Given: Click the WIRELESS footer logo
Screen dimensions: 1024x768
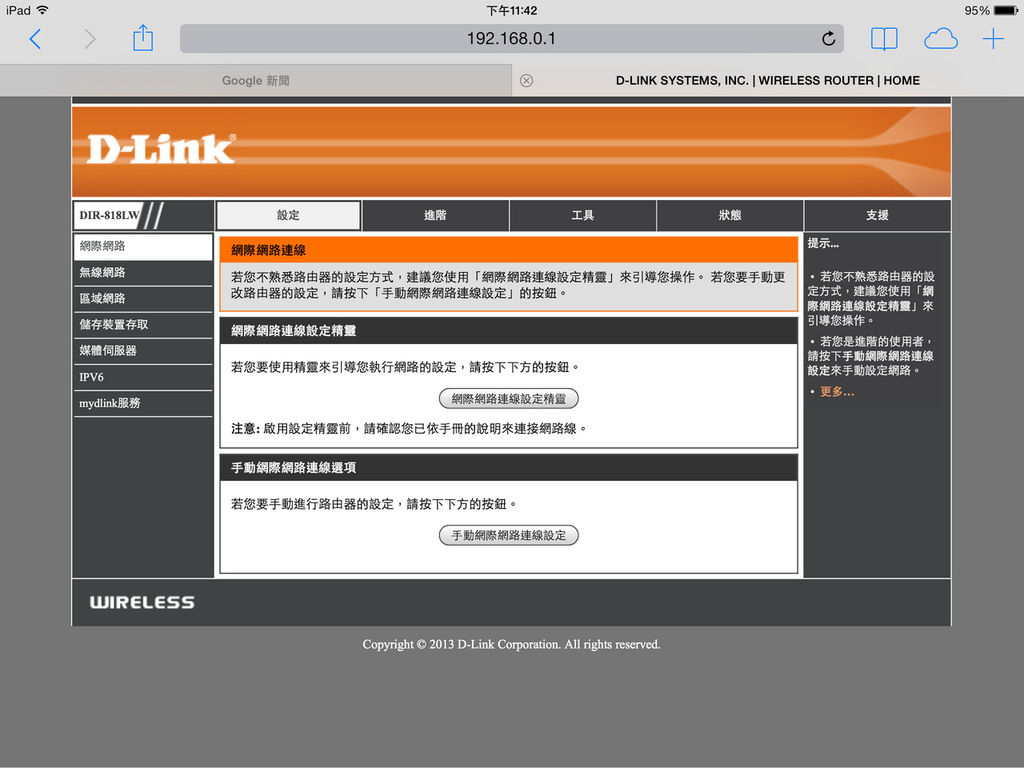Looking at the screenshot, I should click(142, 602).
